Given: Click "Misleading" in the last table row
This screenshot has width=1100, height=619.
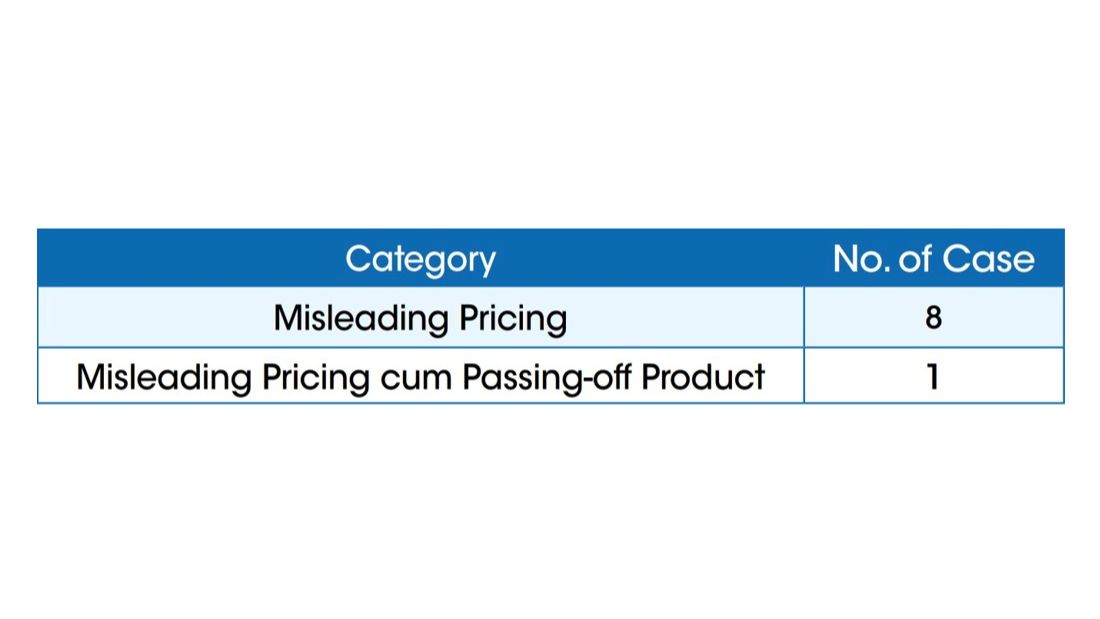Looking at the screenshot, I should [164, 377].
